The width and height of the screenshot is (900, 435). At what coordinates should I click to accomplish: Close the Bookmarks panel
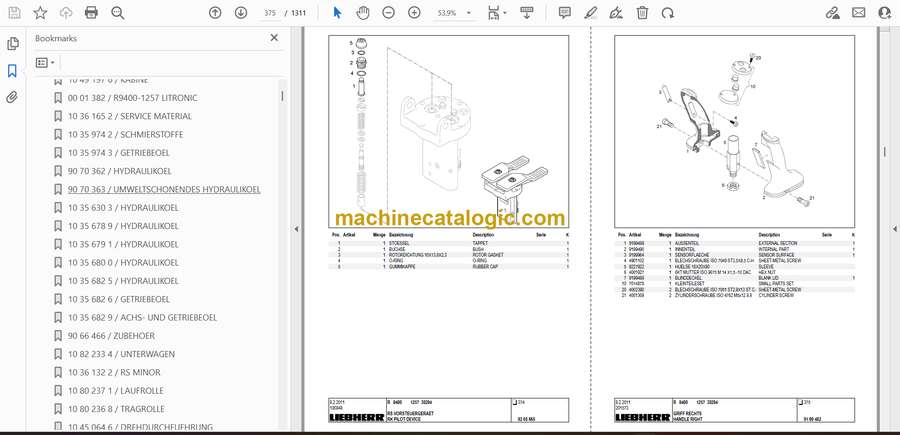(x=274, y=37)
